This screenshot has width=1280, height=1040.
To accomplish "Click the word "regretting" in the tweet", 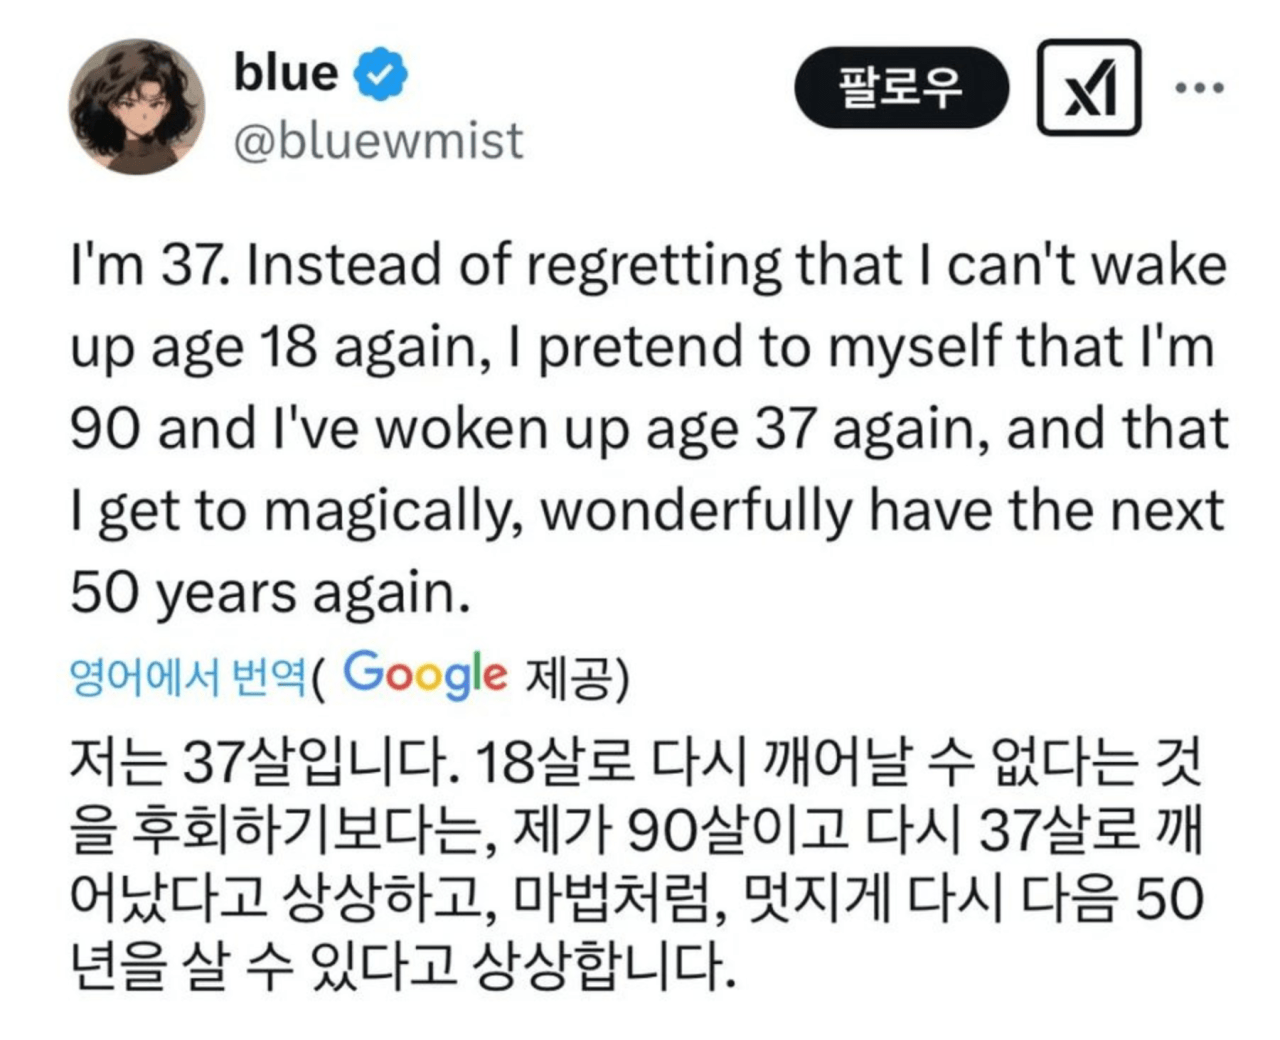I will 653,267.
